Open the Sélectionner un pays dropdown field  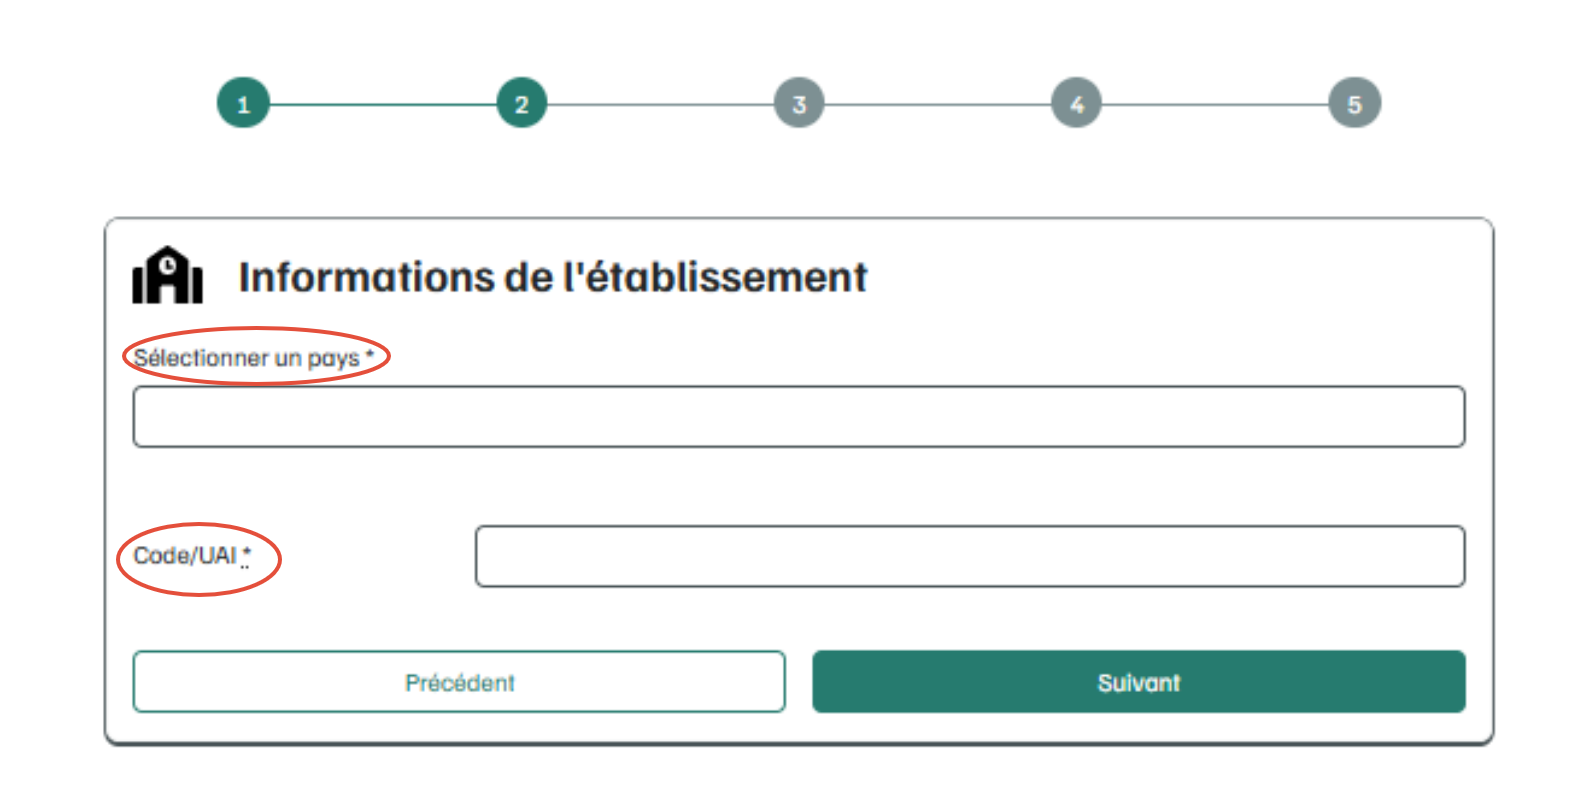click(x=798, y=416)
